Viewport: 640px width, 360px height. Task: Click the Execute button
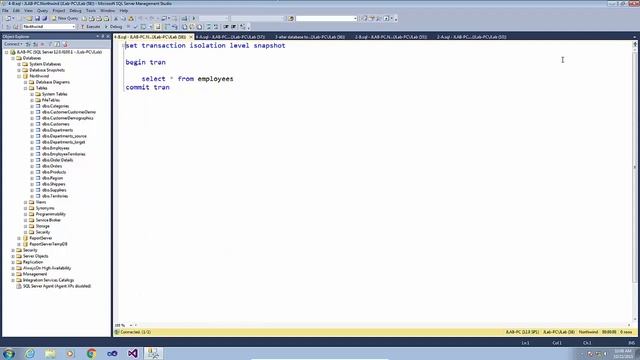pos(90,27)
